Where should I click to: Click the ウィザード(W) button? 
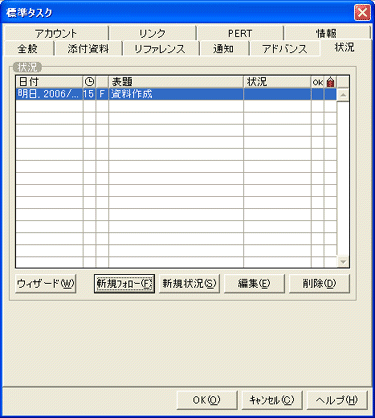(x=46, y=284)
